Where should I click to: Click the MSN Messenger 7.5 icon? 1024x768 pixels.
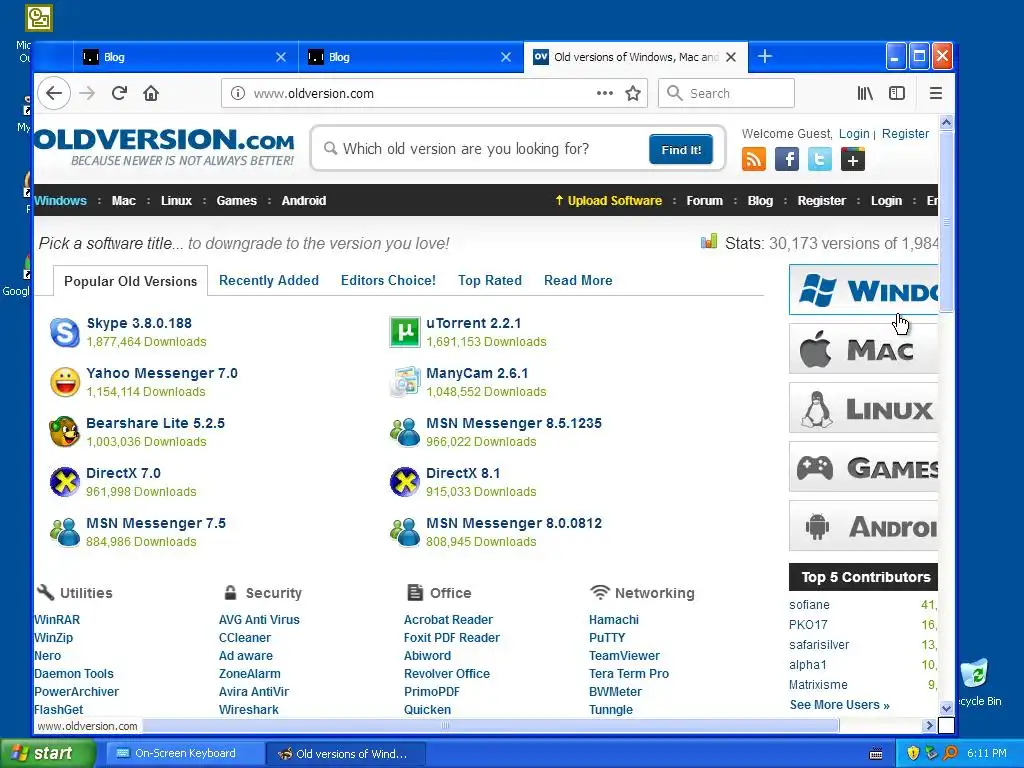tap(65, 532)
